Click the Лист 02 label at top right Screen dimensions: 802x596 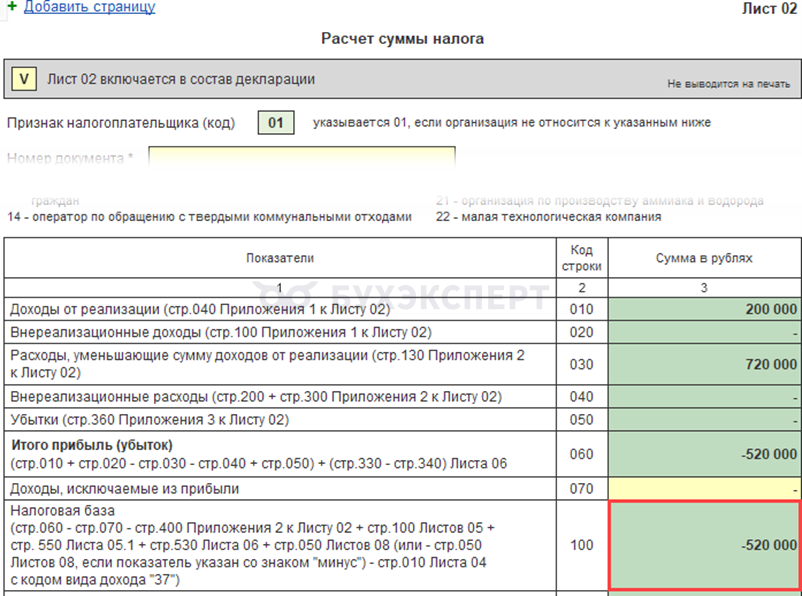tap(769, 9)
